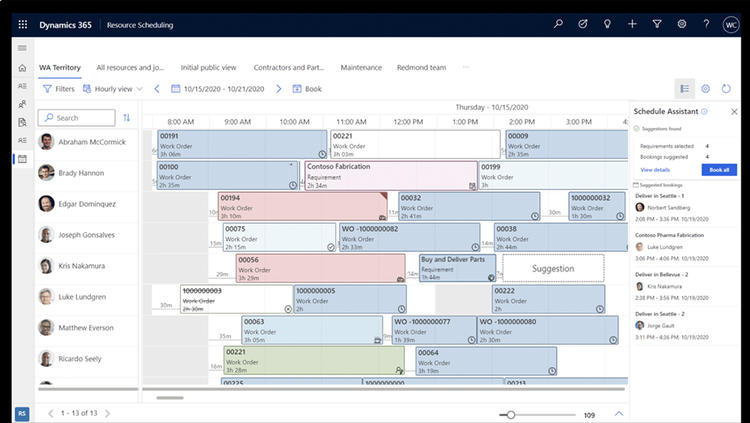Open the top bar settings gear
Image resolution: width=750 pixels, height=423 pixels.
682,23
